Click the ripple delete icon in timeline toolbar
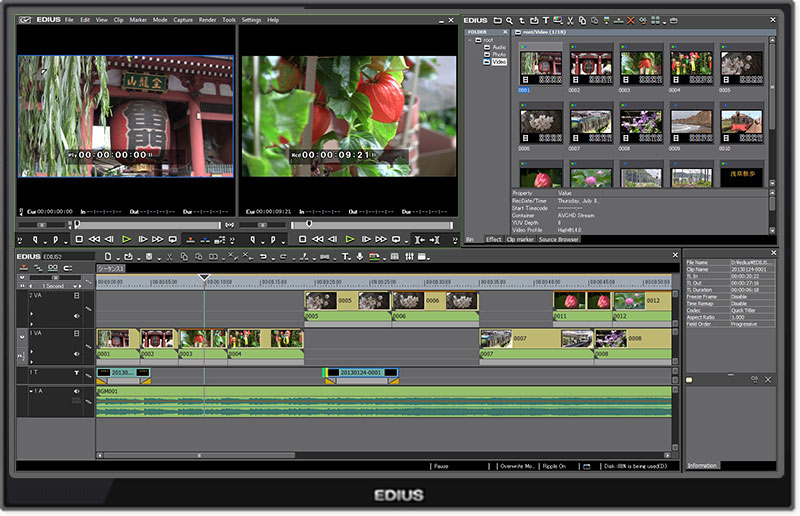The width and height of the screenshot is (800, 516). (246, 256)
